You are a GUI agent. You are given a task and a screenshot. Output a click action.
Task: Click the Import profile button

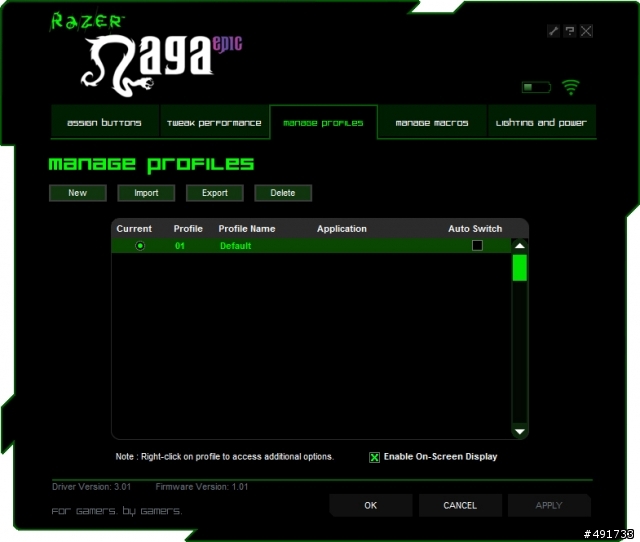[x=146, y=193]
